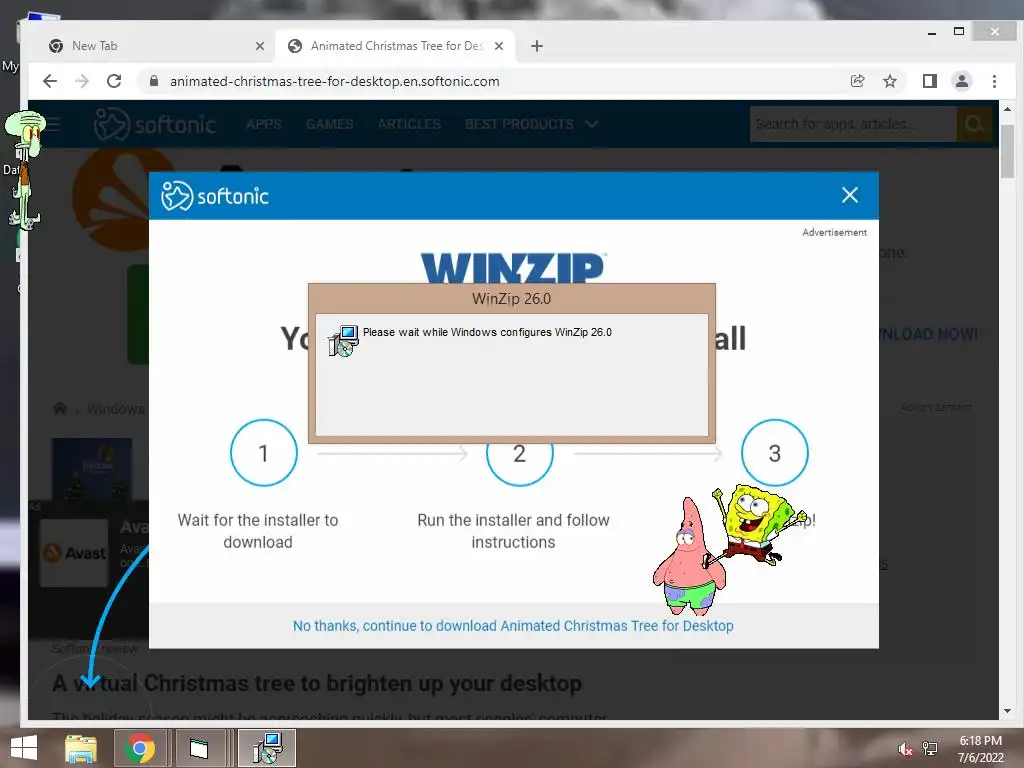Click the Avast ad thumbnail
The width and height of the screenshot is (1024, 768).
(74, 553)
